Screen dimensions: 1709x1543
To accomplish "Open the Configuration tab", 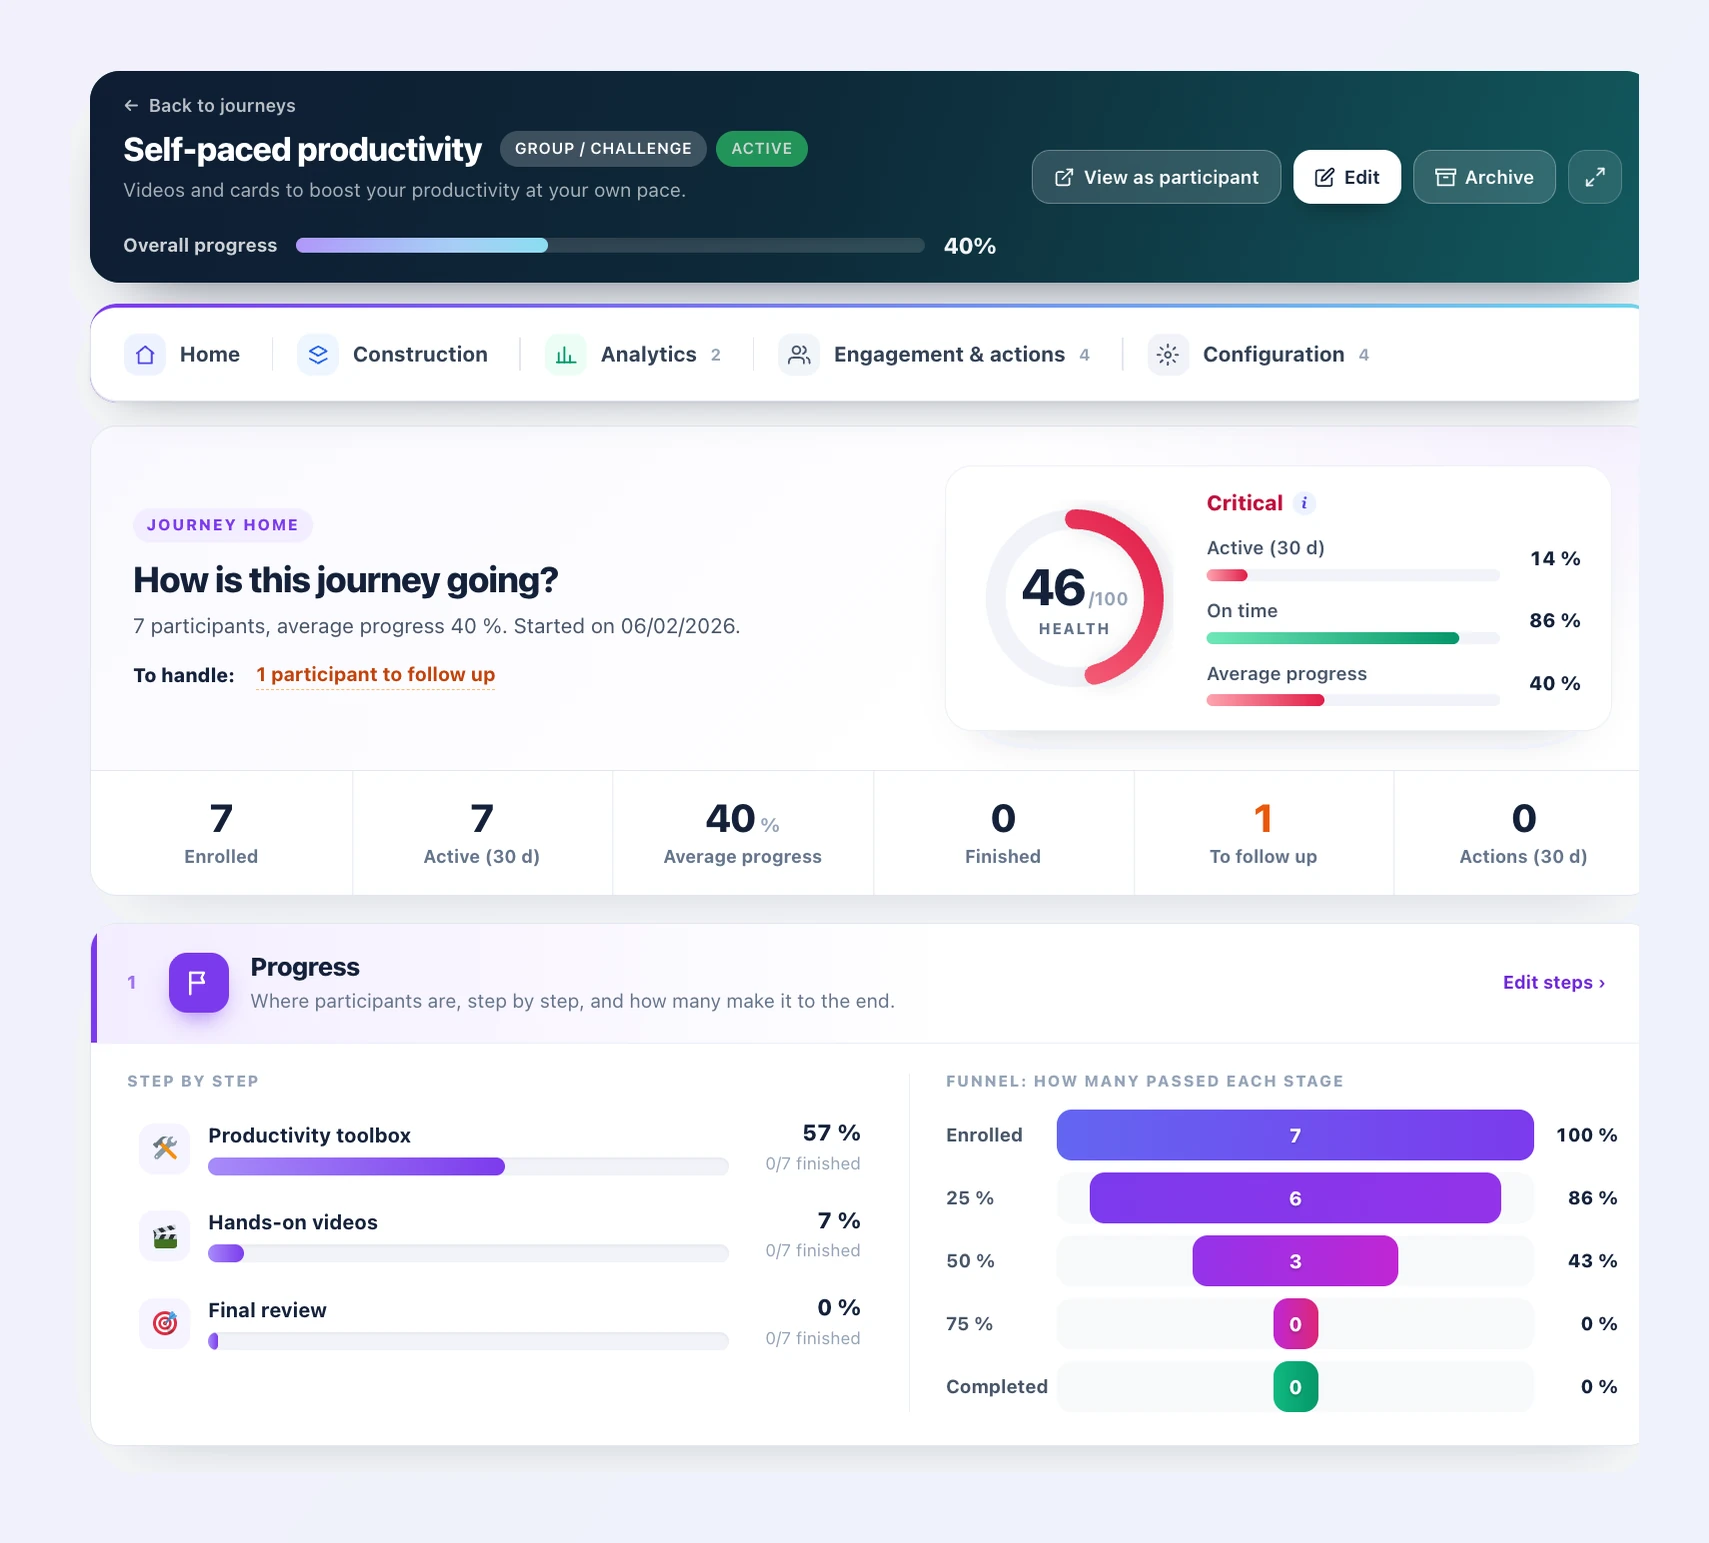I will click(1259, 355).
